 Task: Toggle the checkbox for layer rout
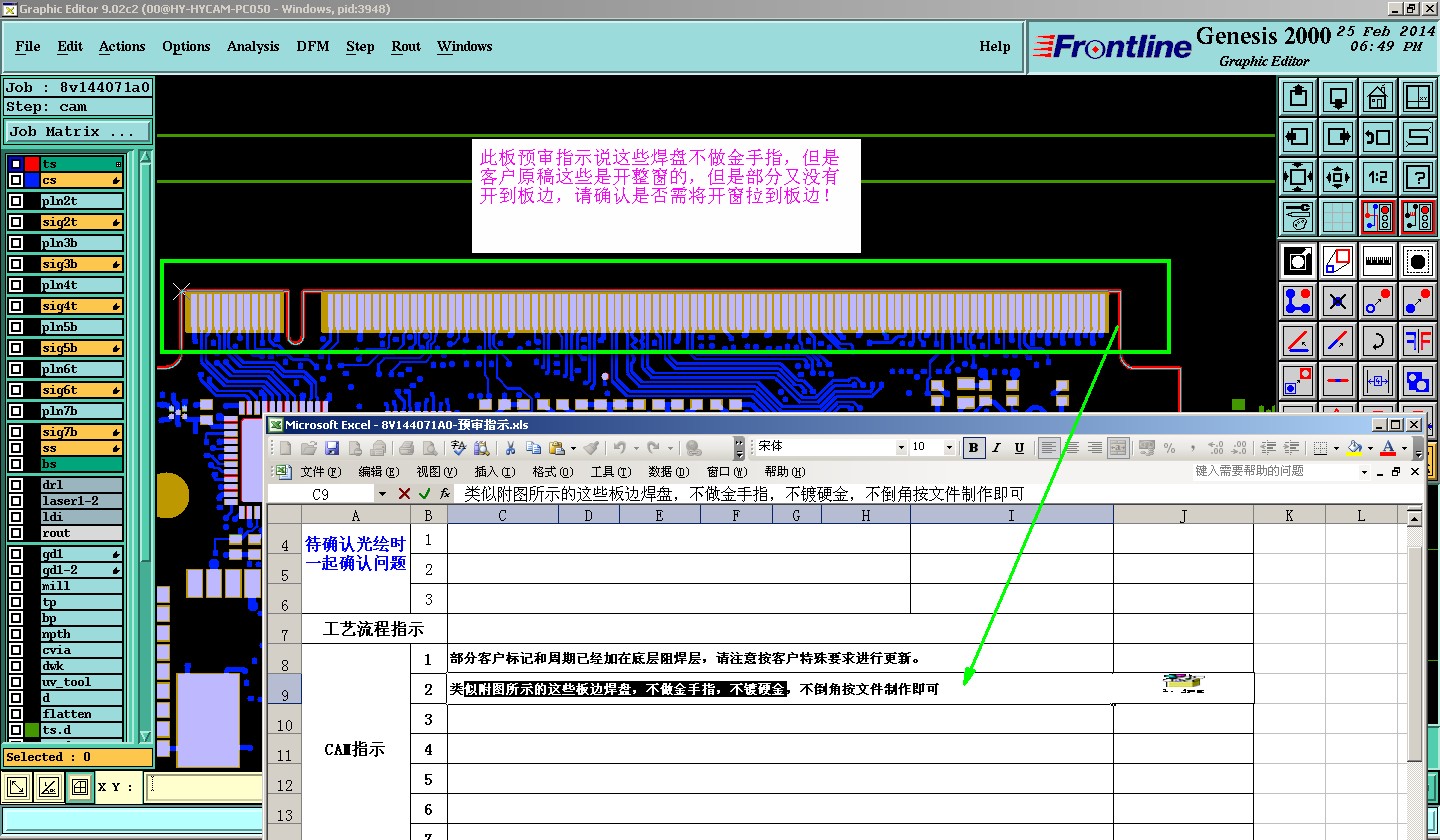click(x=16, y=533)
